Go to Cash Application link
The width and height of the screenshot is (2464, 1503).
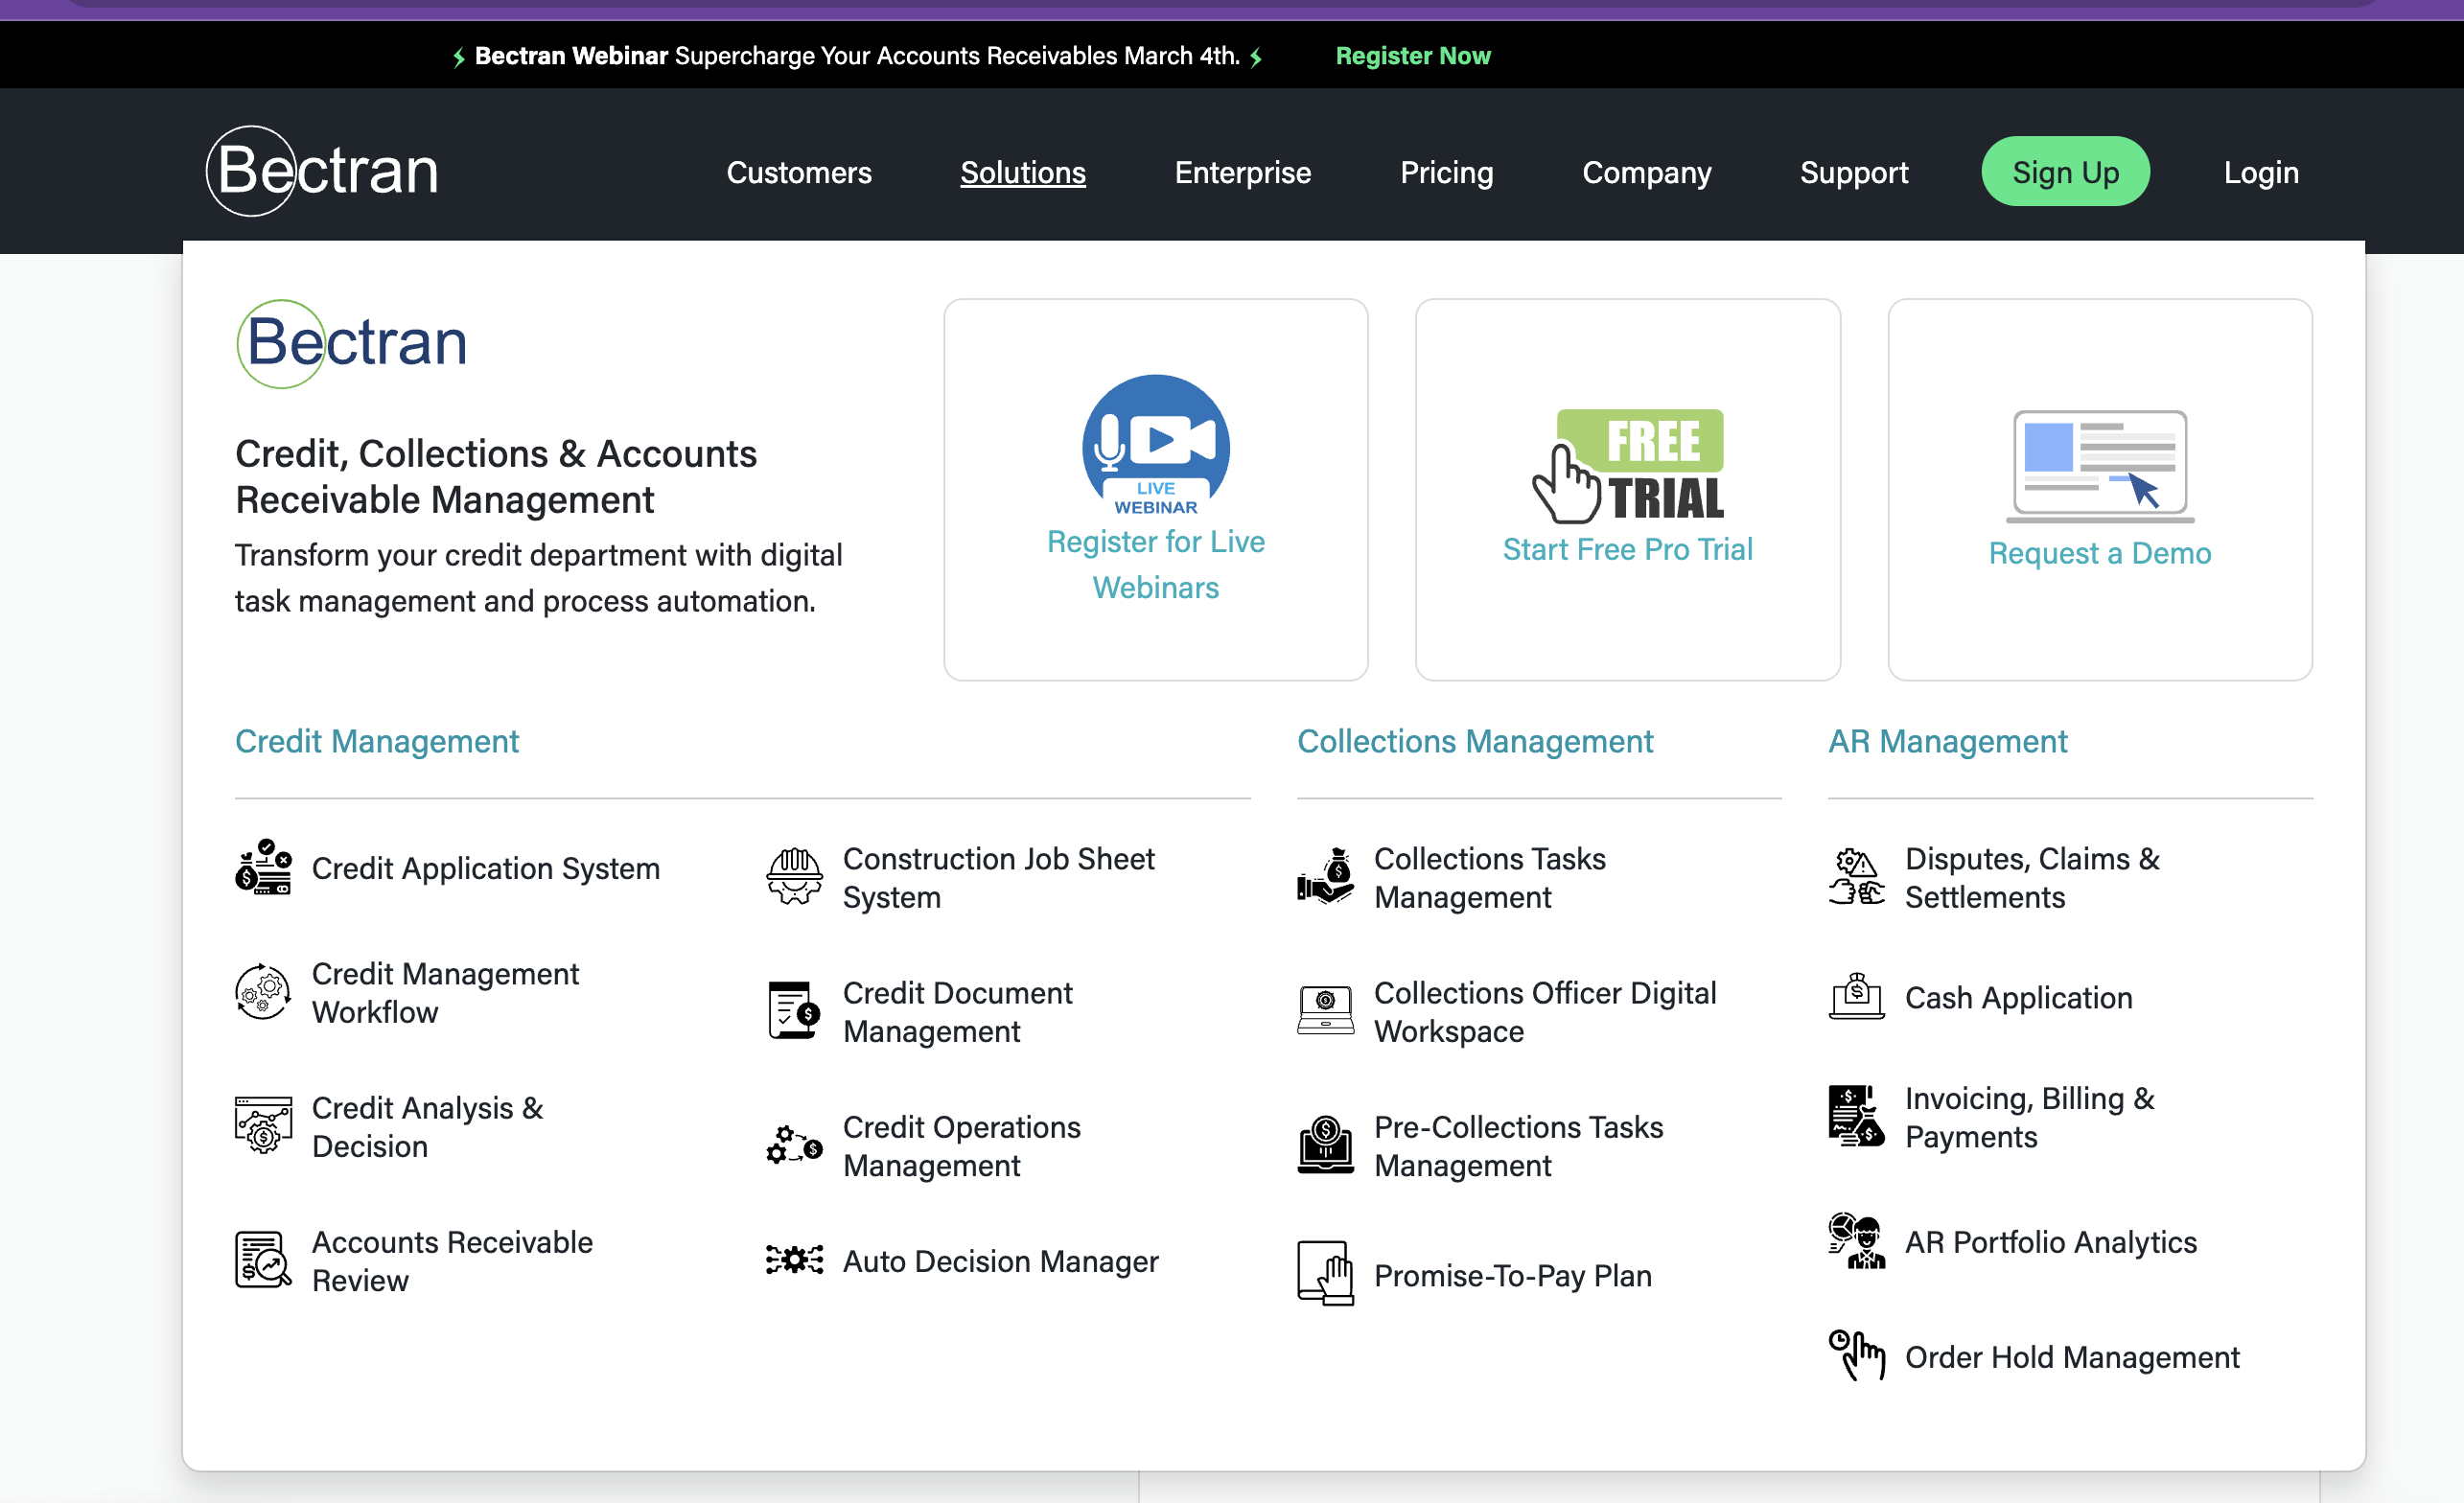pos(2018,997)
